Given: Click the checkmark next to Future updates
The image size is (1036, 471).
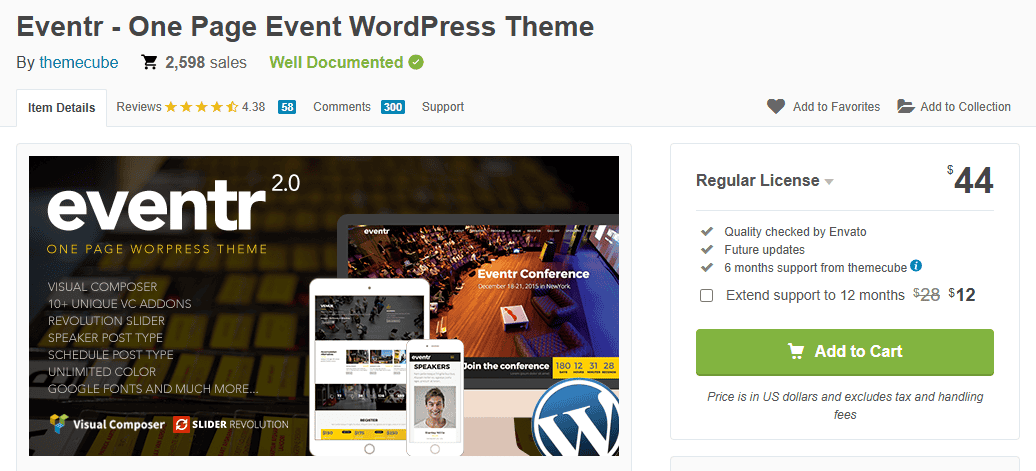Looking at the screenshot, I should click(x=707, y=250).
